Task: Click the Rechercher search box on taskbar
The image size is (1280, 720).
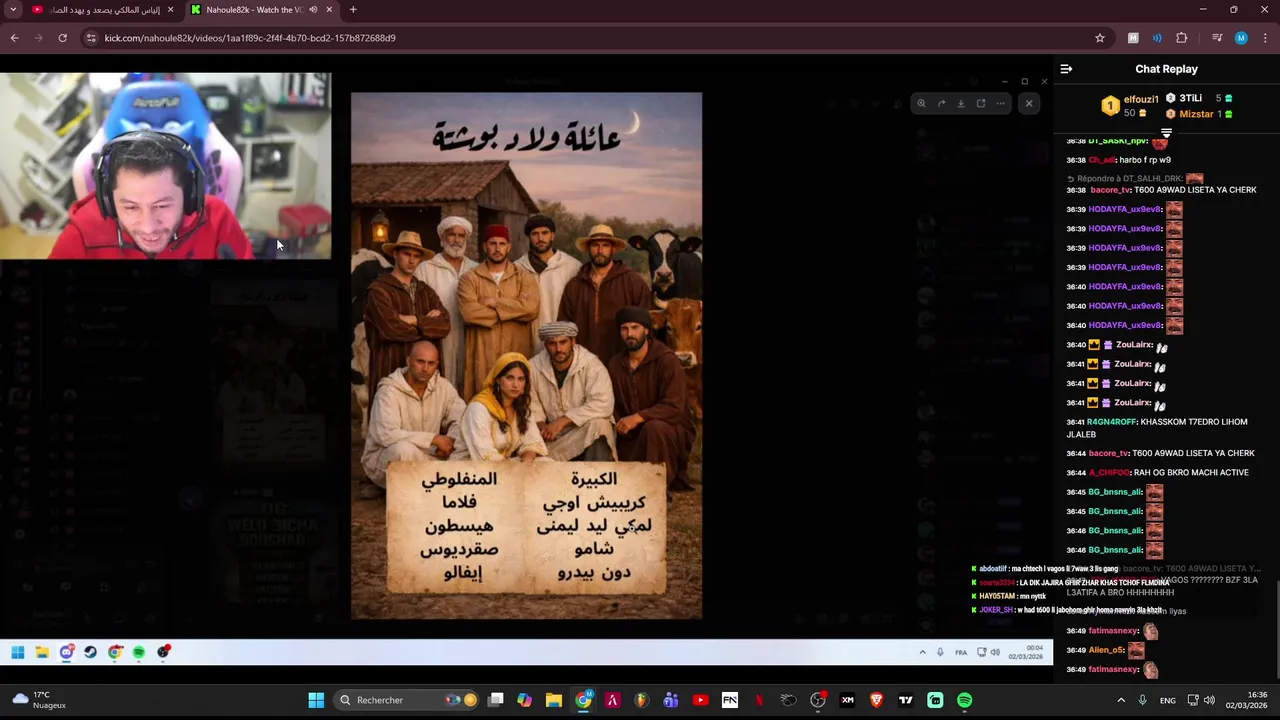Action: [407, 700]
